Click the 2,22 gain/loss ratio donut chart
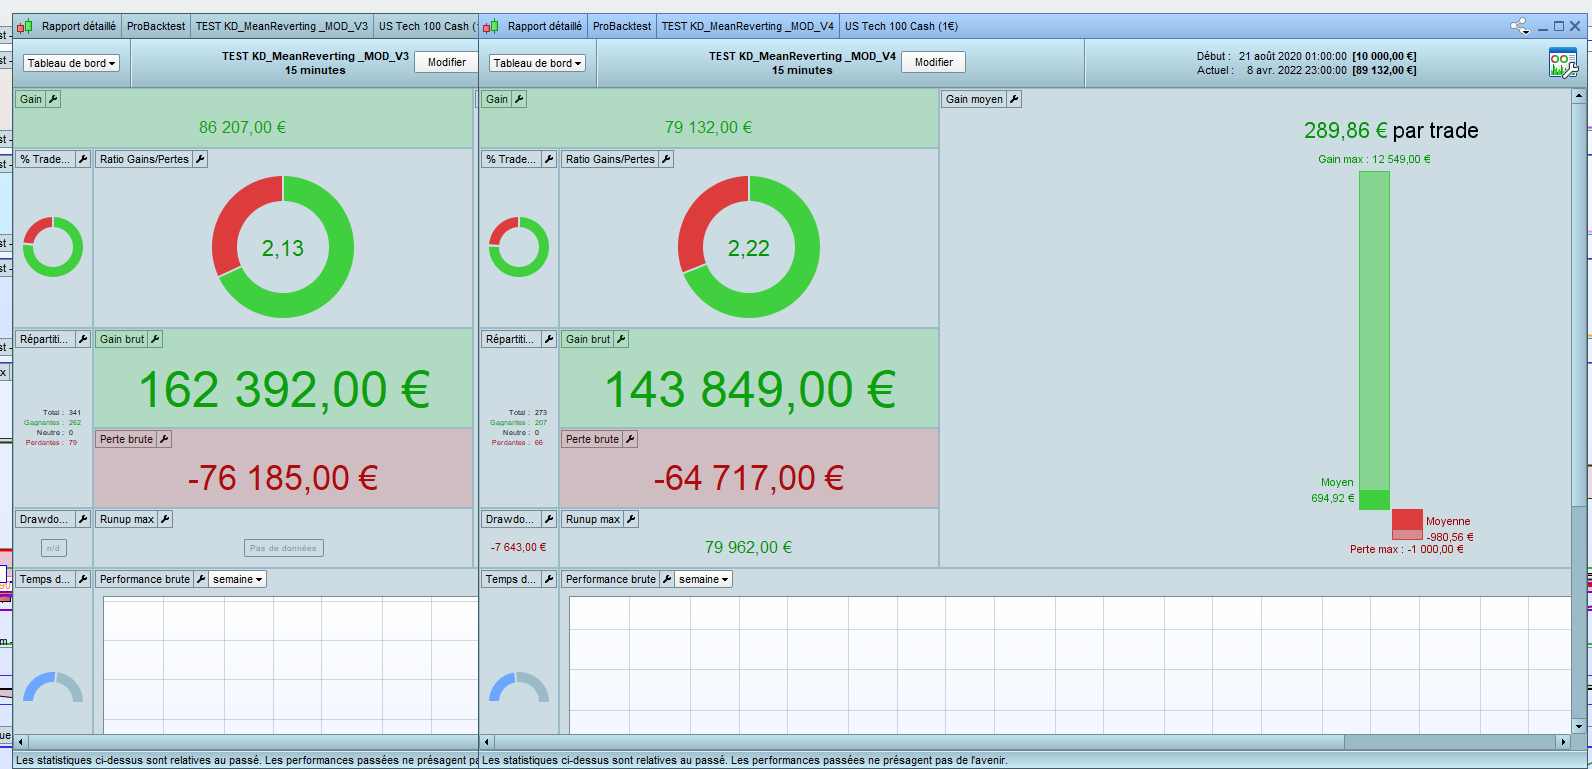 (x=749, y=247)
